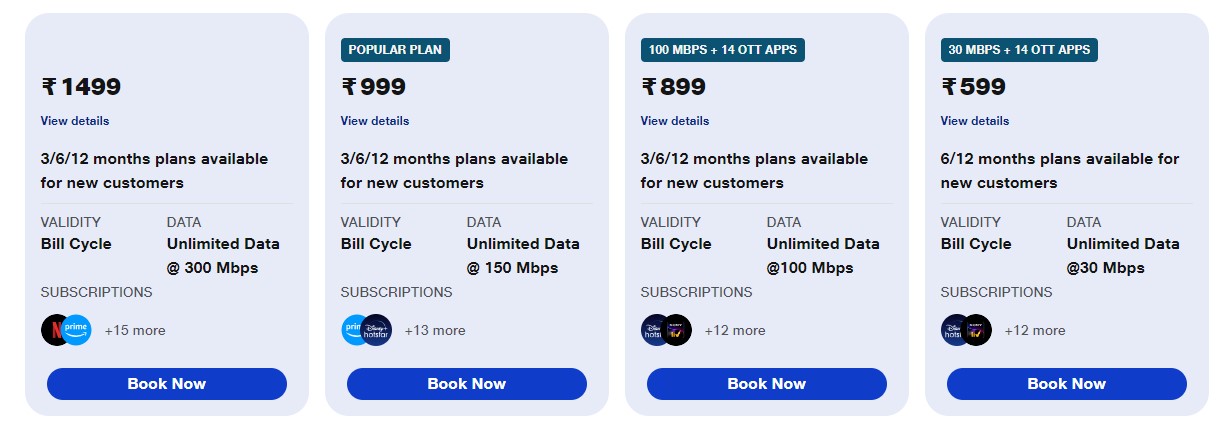The height and width of the screenshot is (432, 1227).
Task: Click Disney+ Hotstar icon in ₹899 plan
Action: [651, 330]
